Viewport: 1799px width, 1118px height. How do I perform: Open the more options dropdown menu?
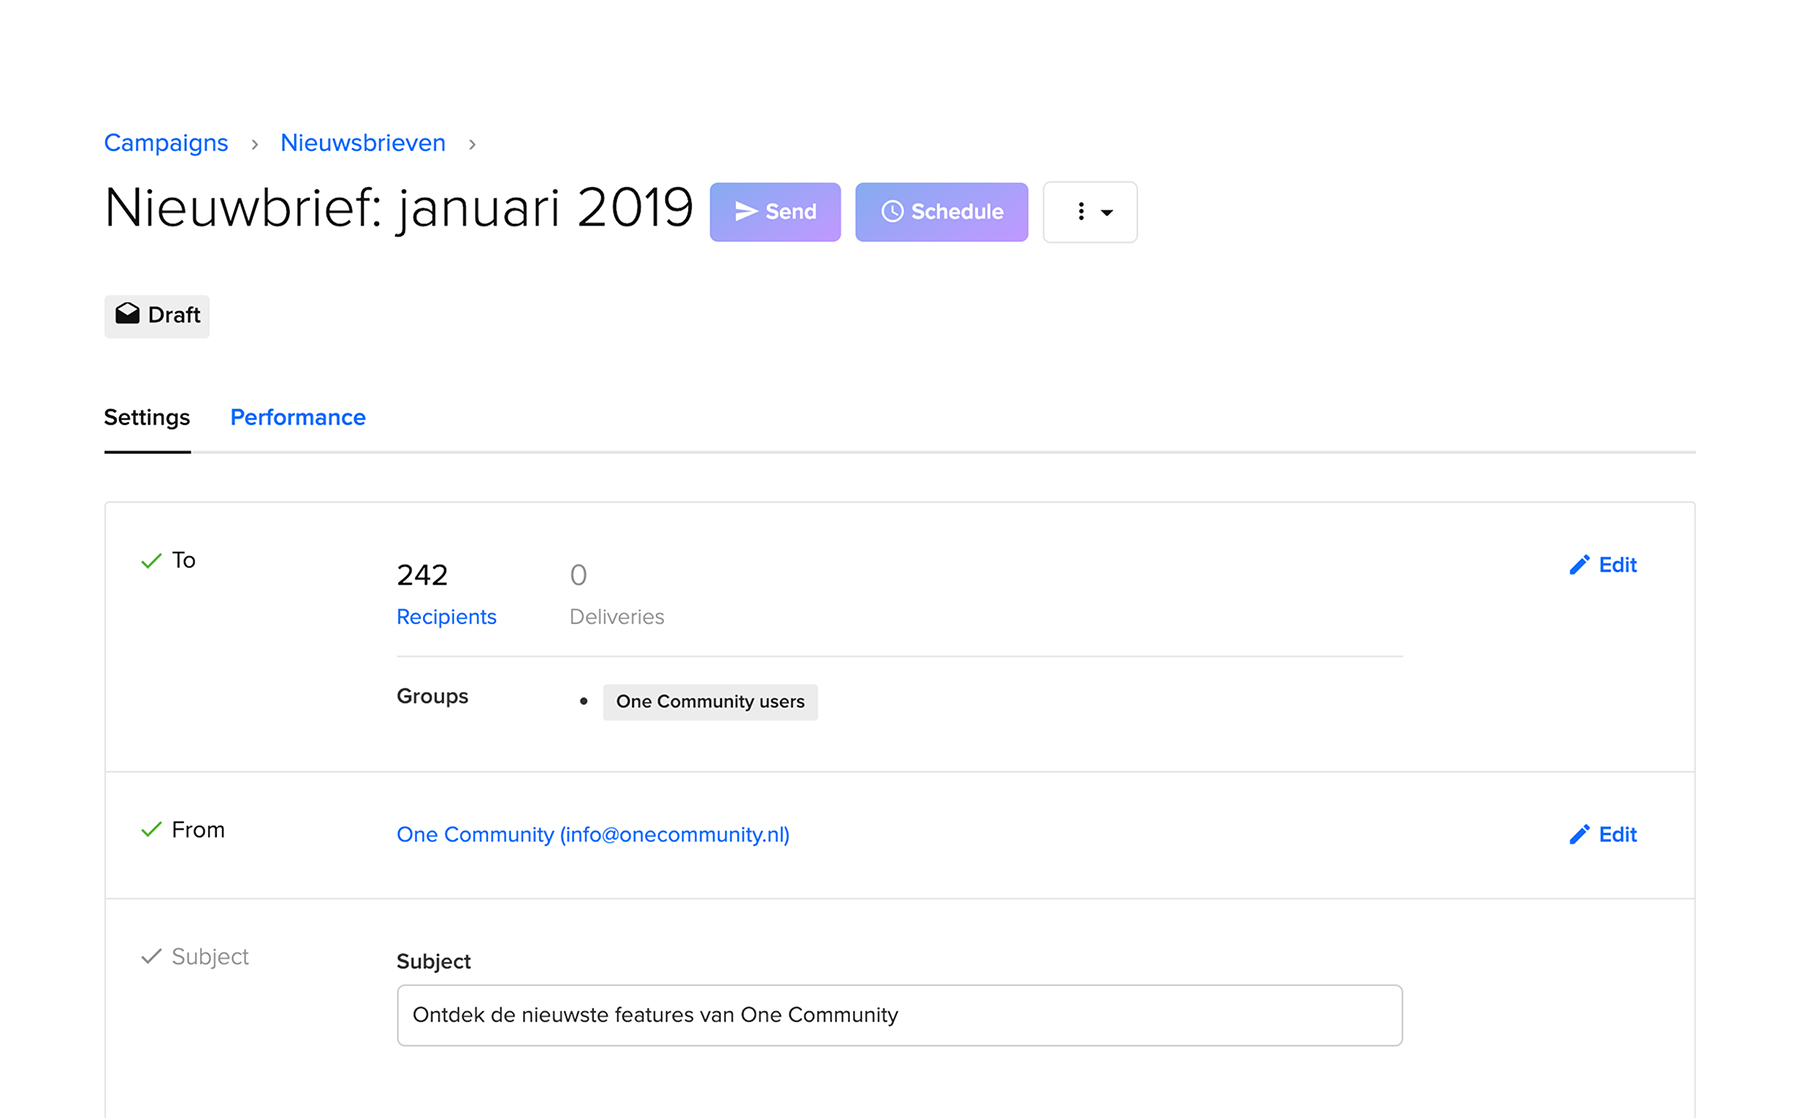[x=1090, y=212]
